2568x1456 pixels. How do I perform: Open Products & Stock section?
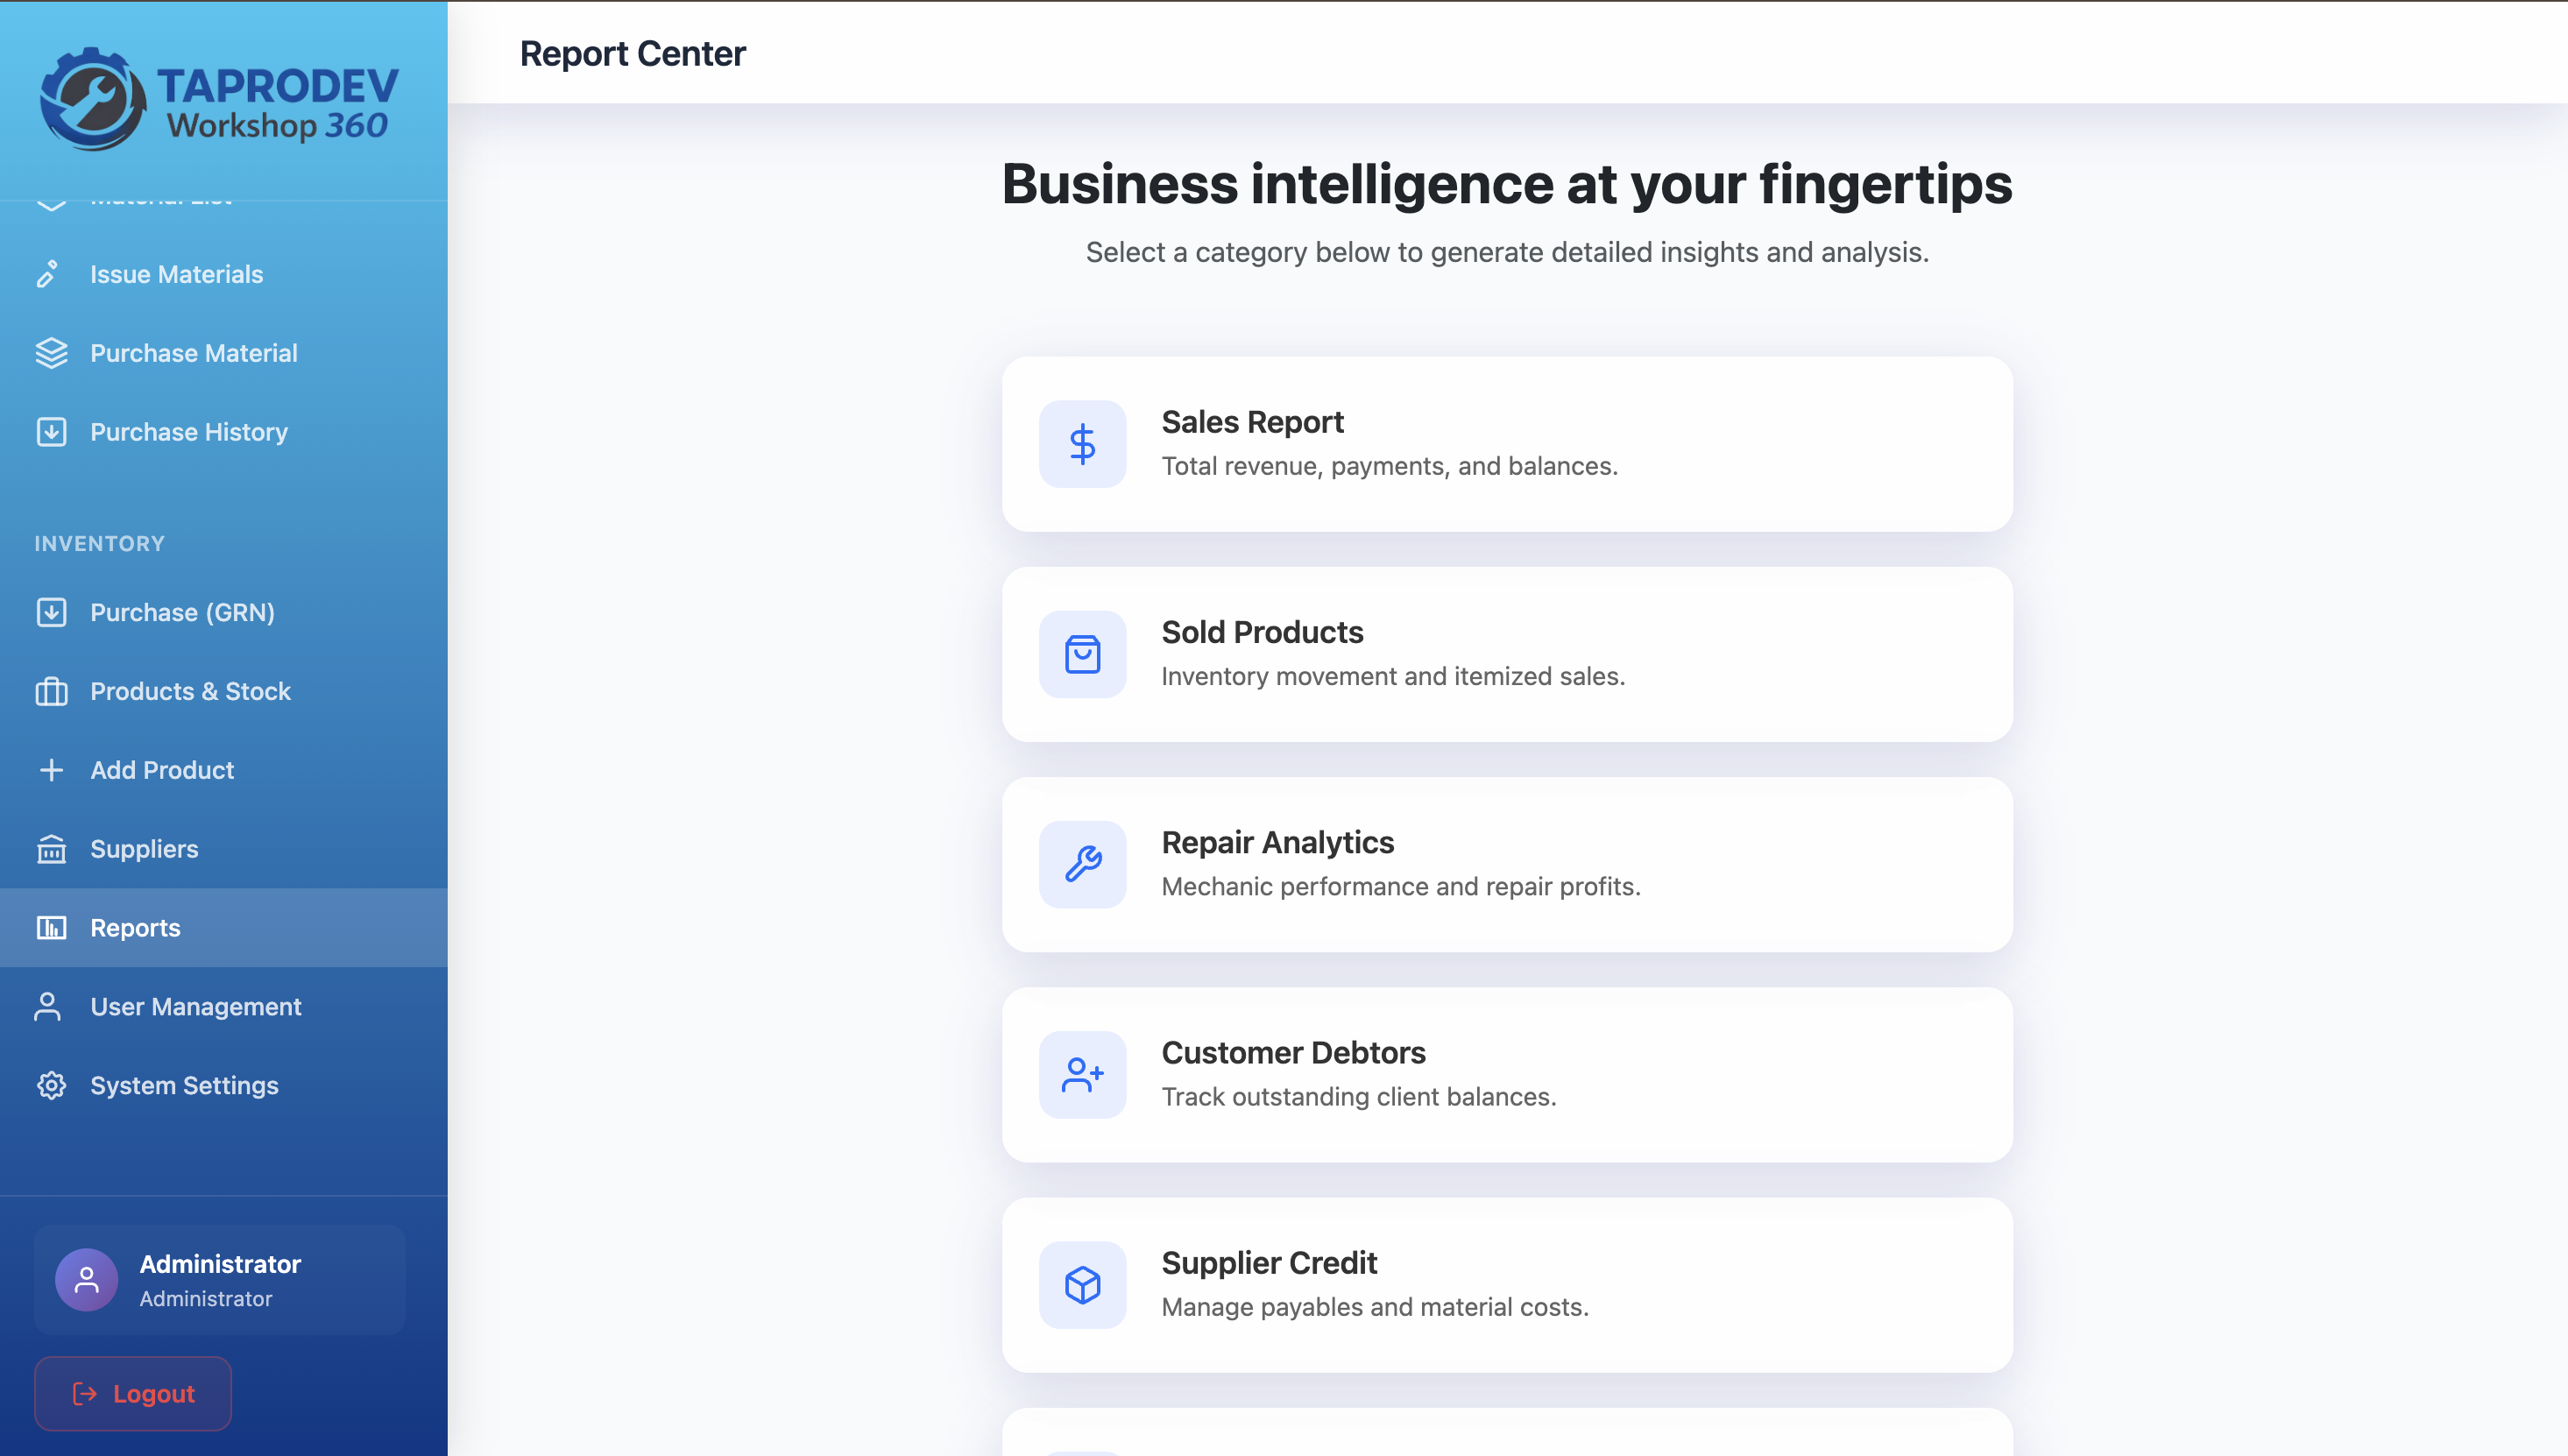click(190, 691)
